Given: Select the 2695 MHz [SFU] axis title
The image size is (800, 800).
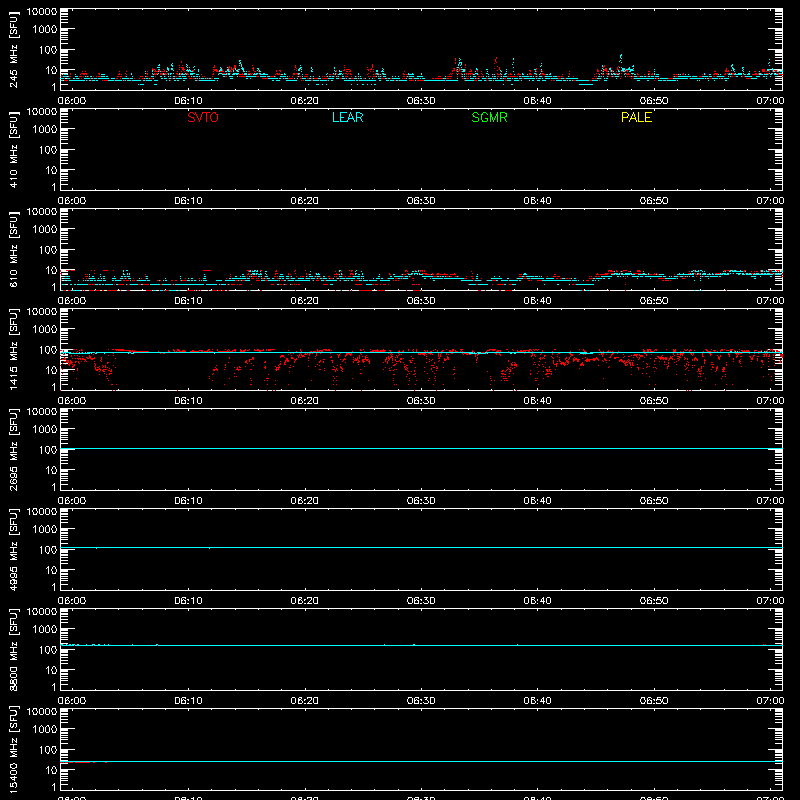Looking at the screenshot, I should tap(14, 449).
